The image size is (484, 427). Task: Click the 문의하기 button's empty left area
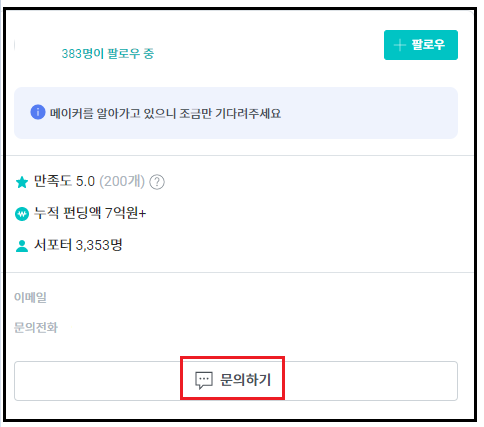pos(97,381)
